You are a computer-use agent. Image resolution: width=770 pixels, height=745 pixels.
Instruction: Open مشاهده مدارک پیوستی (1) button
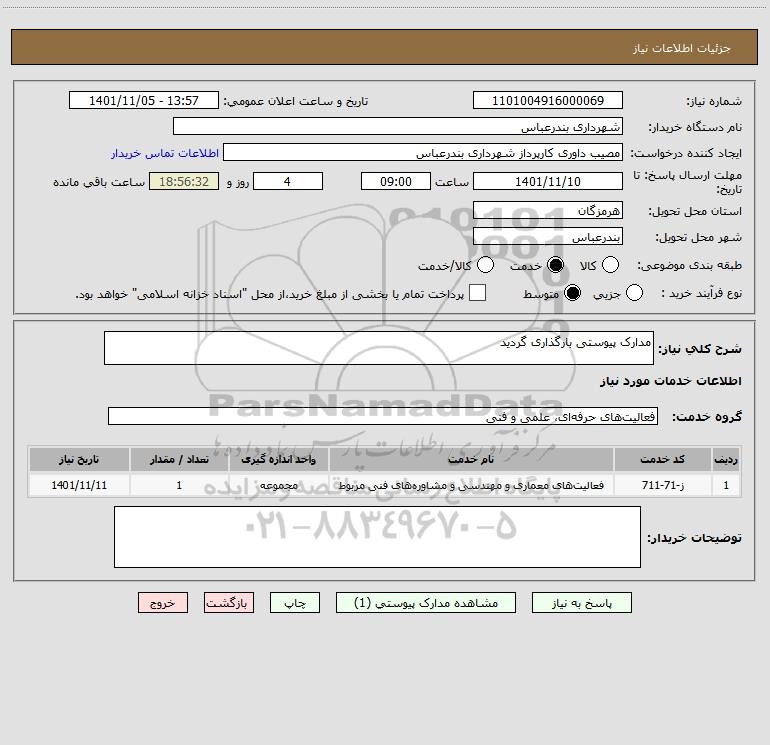[x=426, y=603]
